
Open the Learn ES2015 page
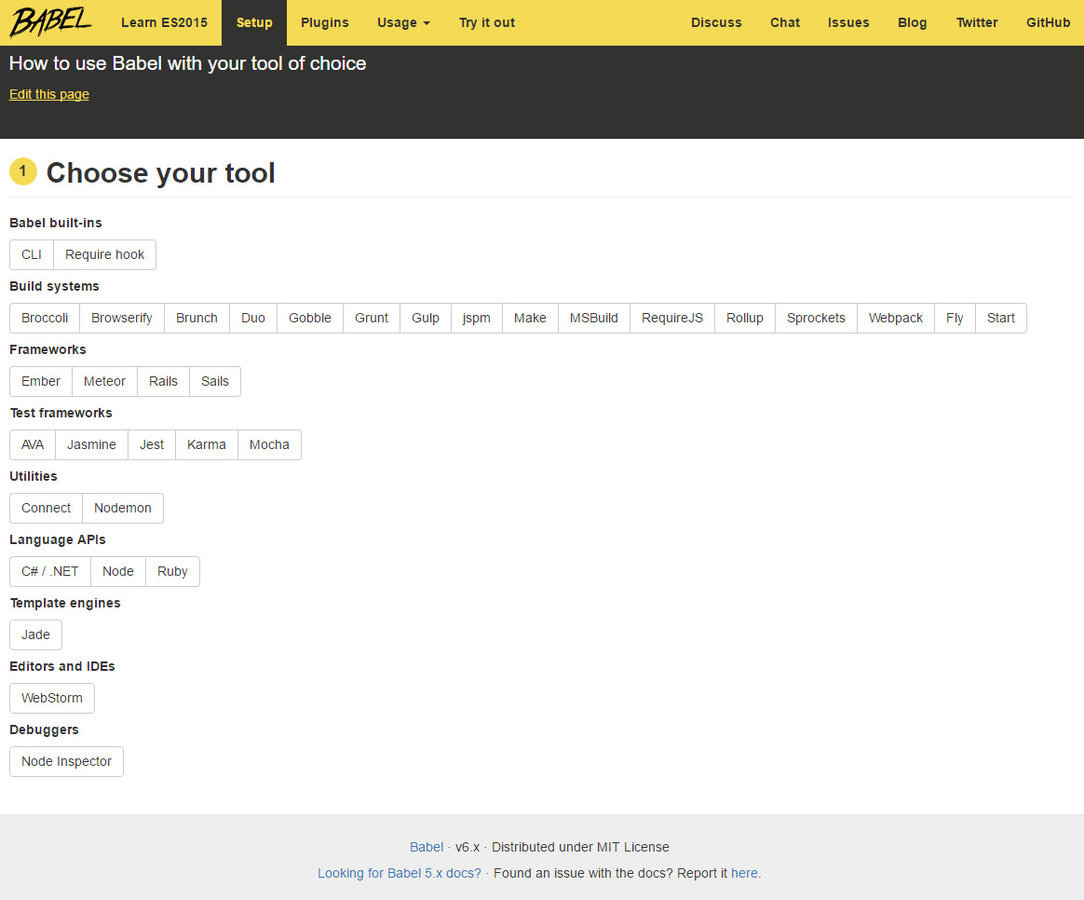[x=164, y=23]
